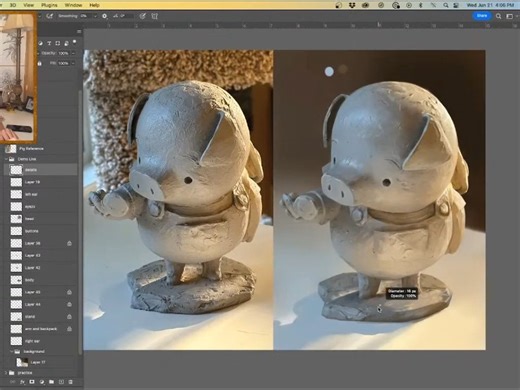
Task: Open Spotlight search in menu bar
Action: tap(446, 5)
